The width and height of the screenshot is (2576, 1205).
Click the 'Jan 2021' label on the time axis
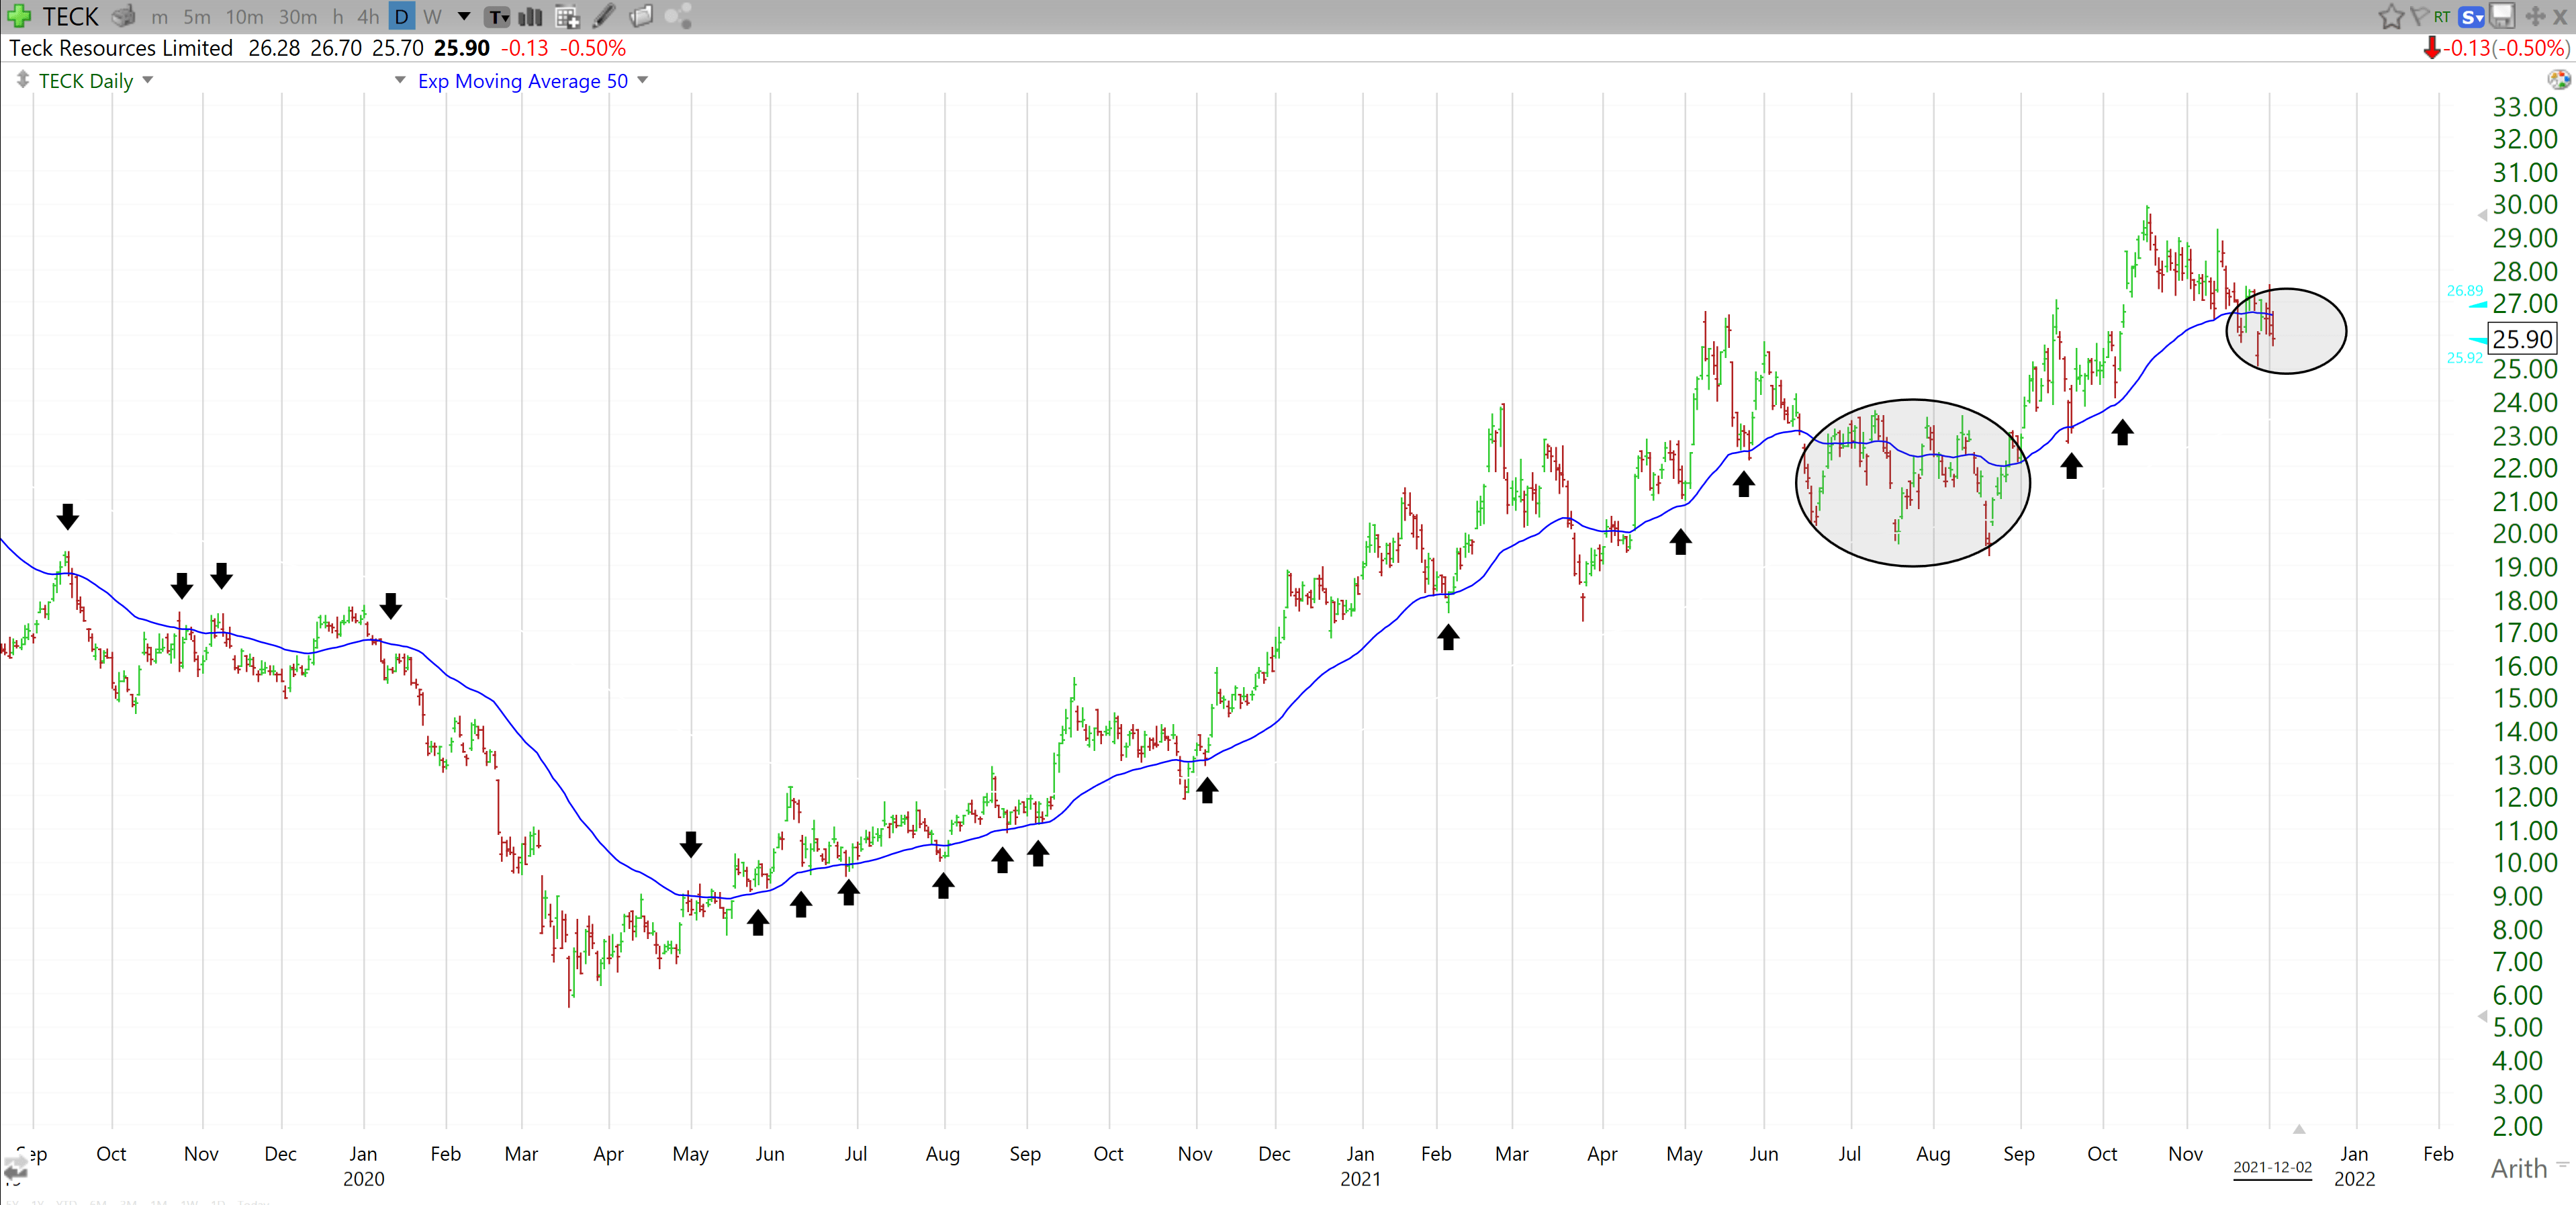click(1360, 1166)
